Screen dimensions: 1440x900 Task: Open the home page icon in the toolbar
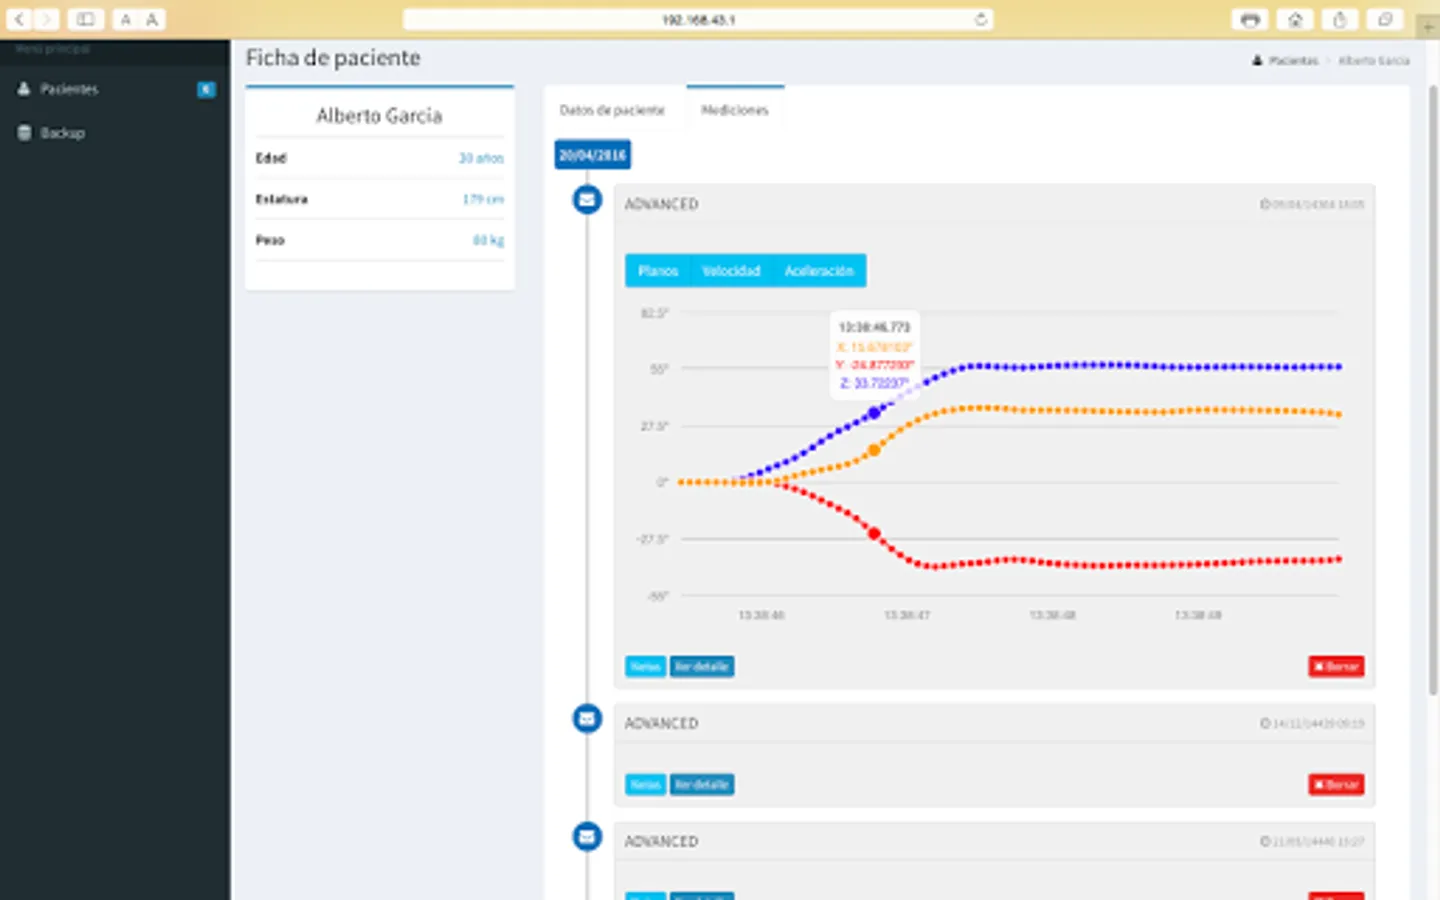(1295, 19)
